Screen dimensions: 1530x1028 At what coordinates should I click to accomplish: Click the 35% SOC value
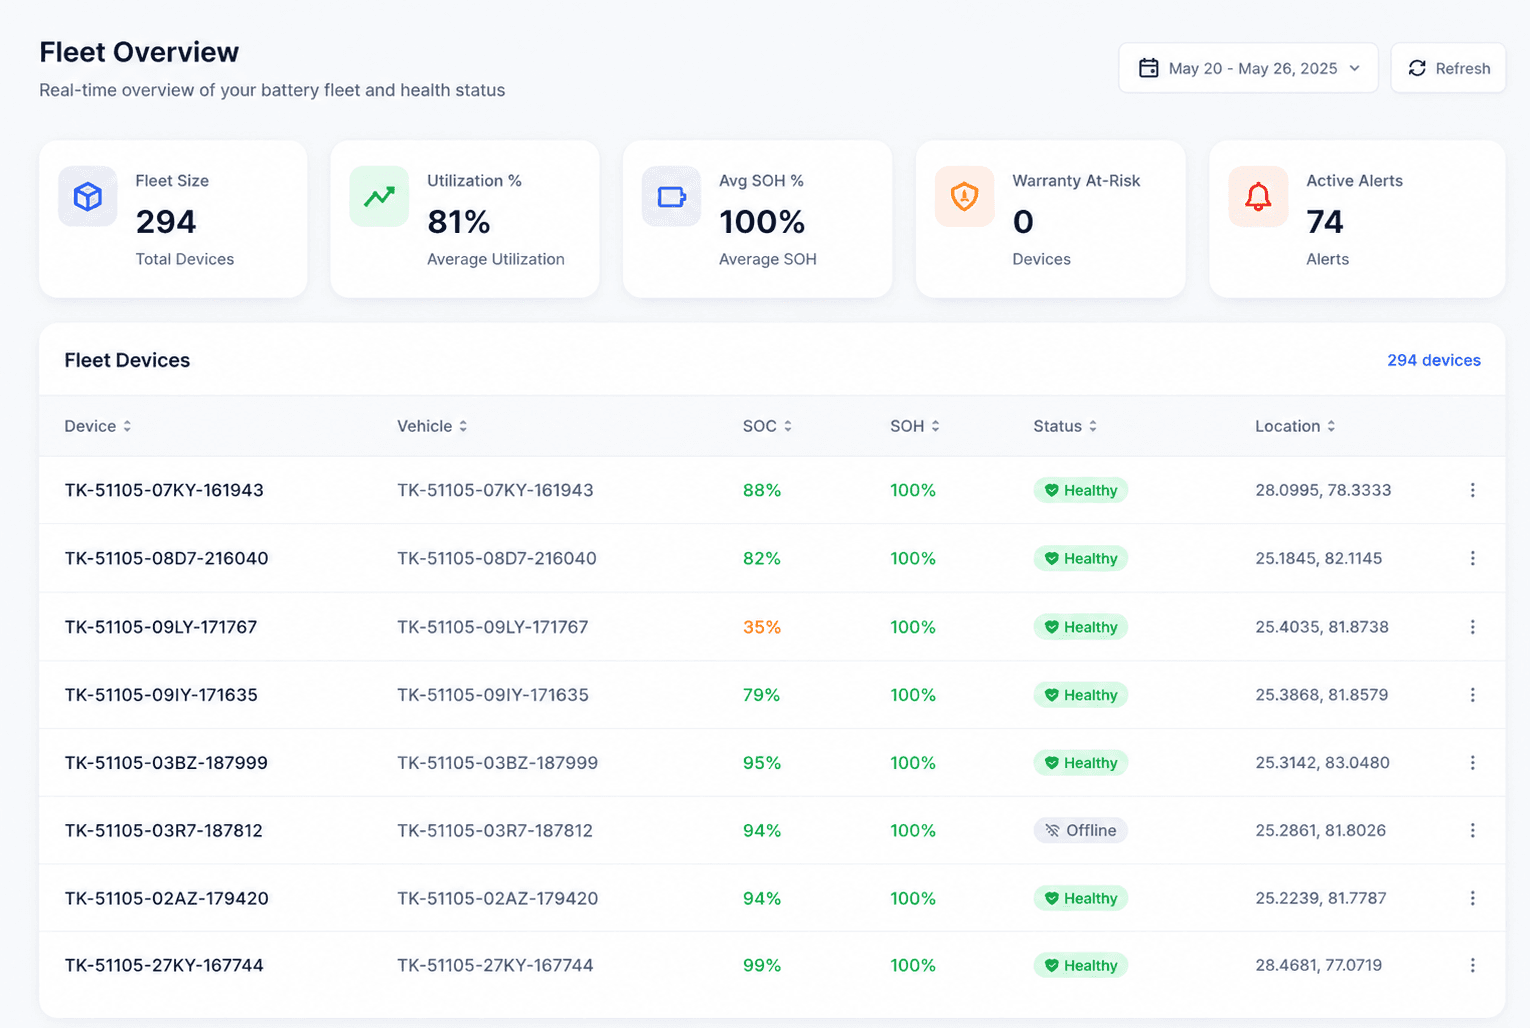[x=762, y=627]
